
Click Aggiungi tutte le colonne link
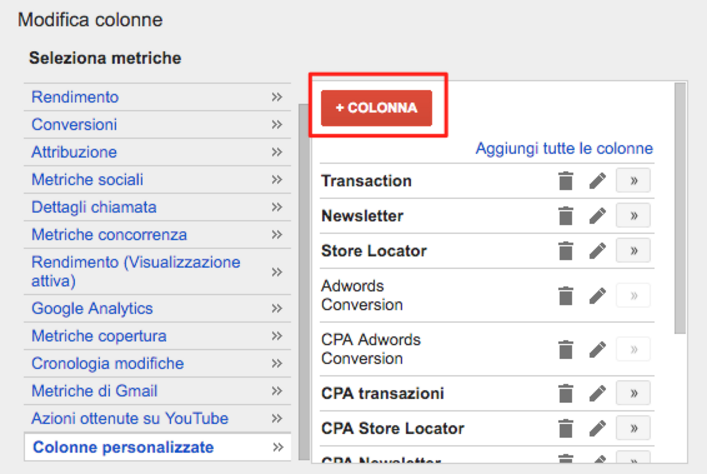click(x=564, y=148)
